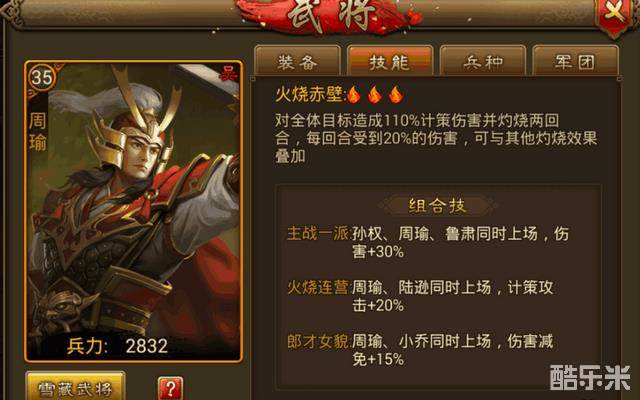Click the 雪藏武将 button
The image size is (640, 400).
pos(75,387)
